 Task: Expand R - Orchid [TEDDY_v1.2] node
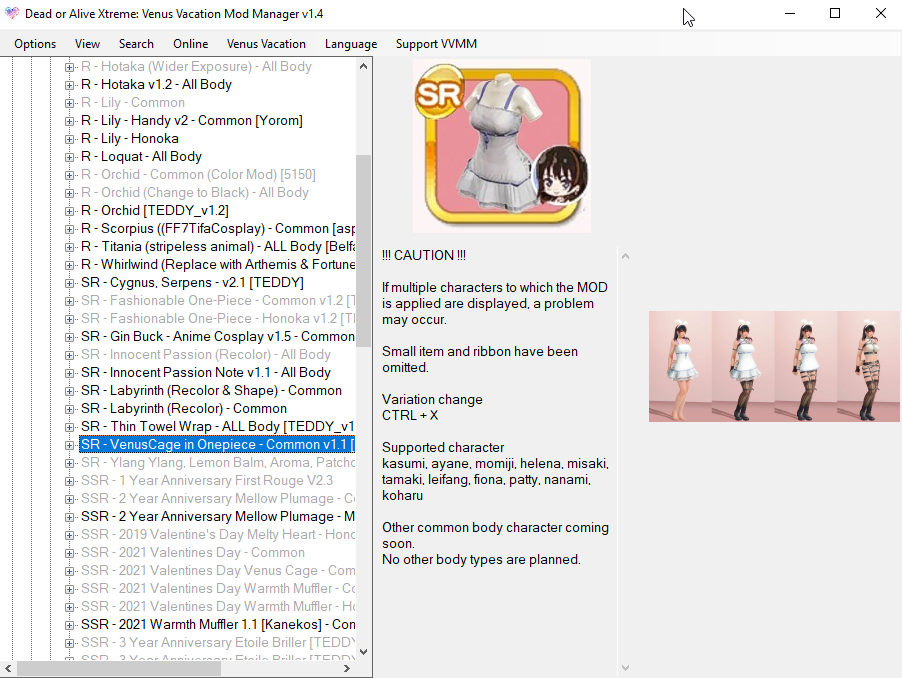coord(69,211)
